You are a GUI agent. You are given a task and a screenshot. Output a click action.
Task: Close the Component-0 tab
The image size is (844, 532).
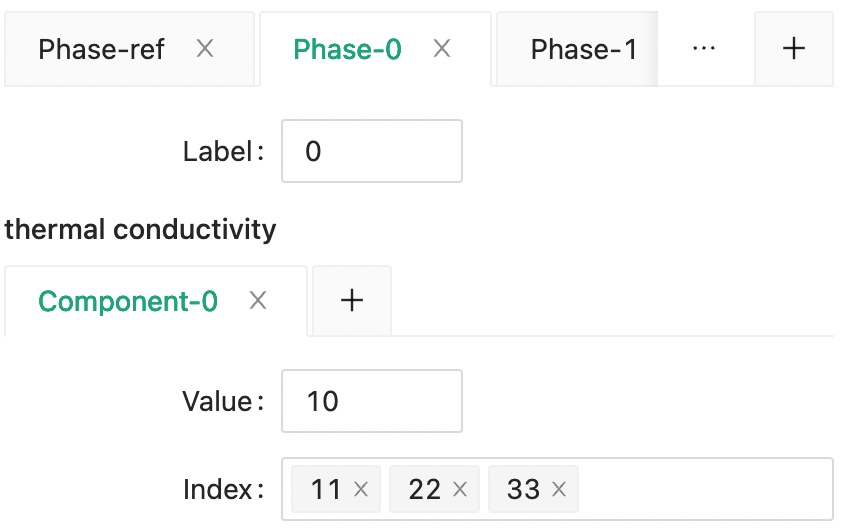click(258, 300)
